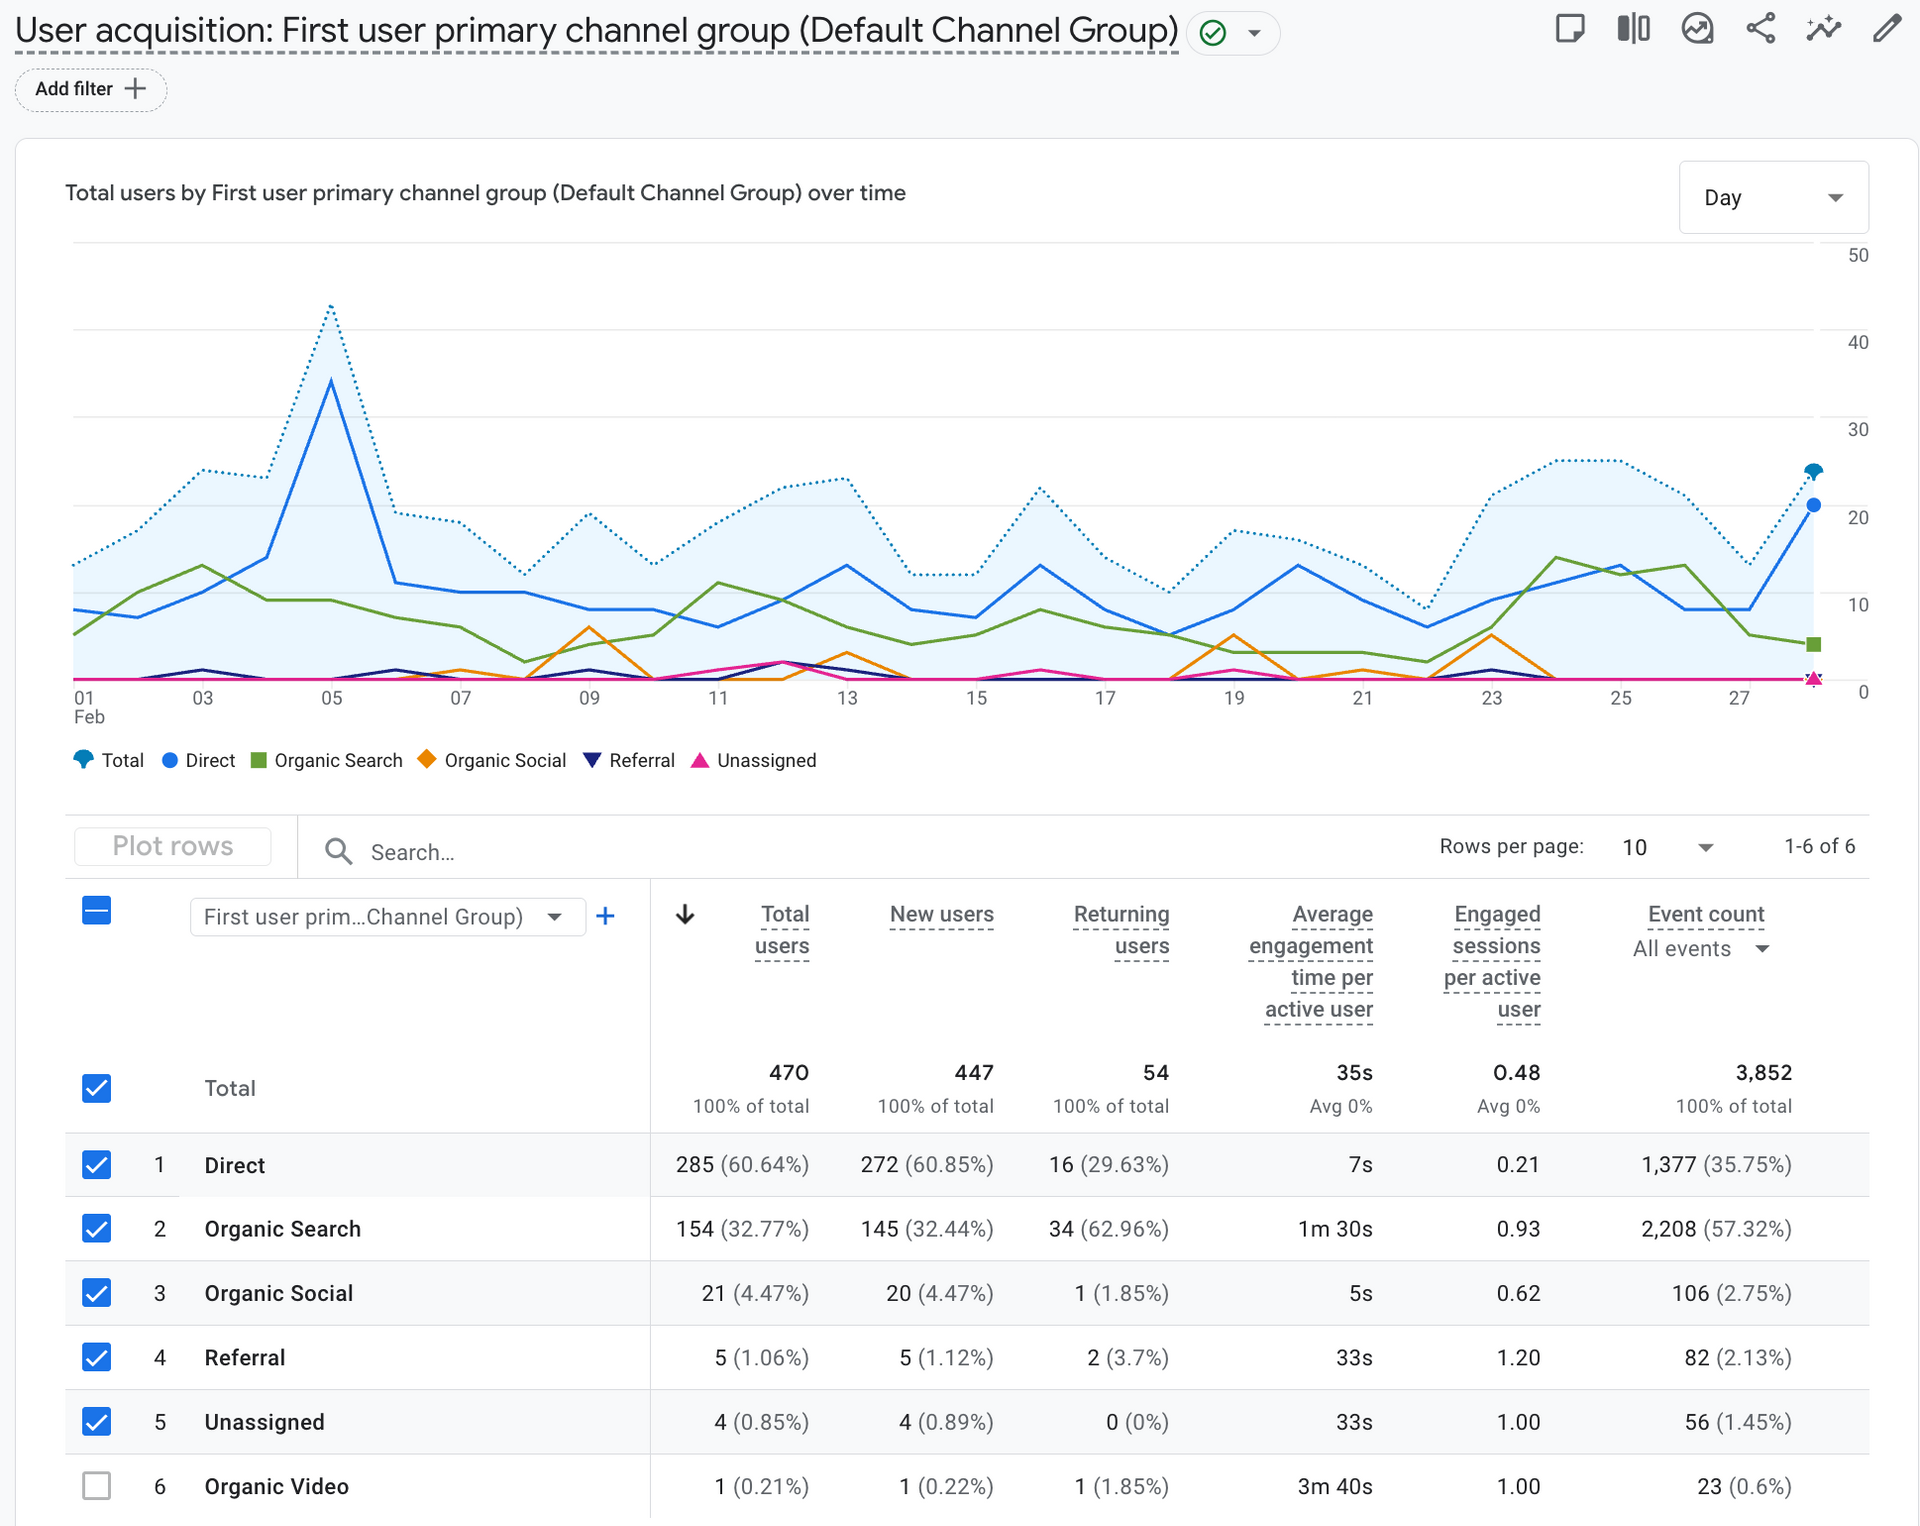Screen dimensions: 1920x1526
Task: Check the Organic Video row checkbox
Action: [x=97, y=1486]
